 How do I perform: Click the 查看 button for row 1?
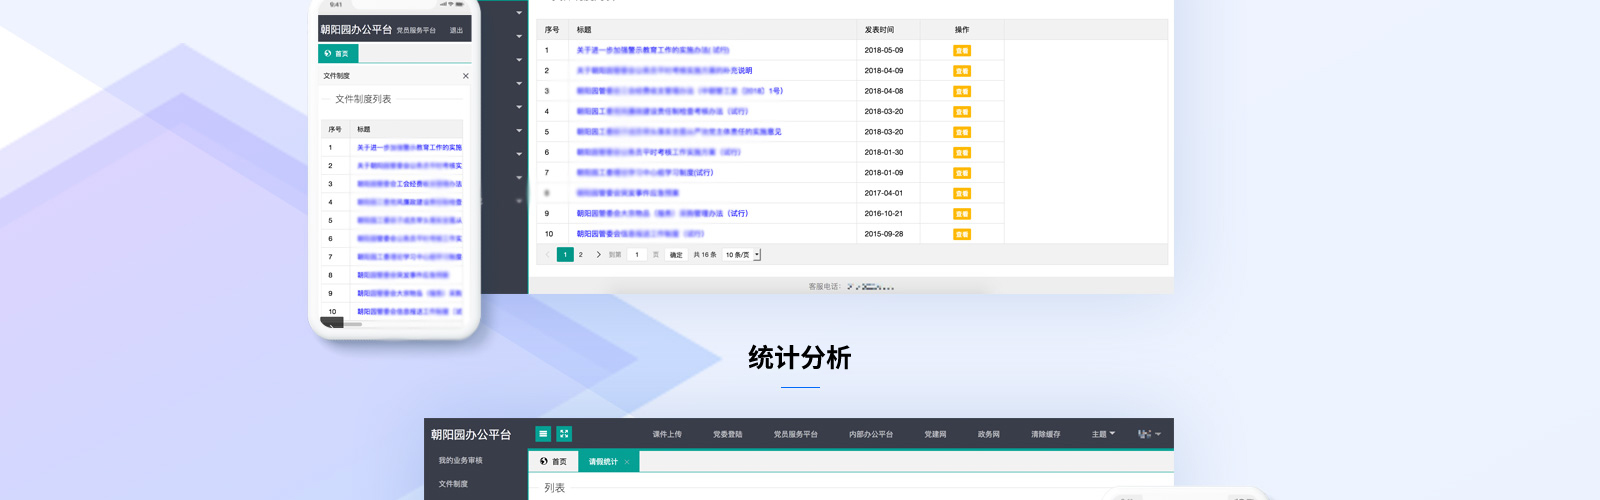pyautogui.click(x=961, y=51)
